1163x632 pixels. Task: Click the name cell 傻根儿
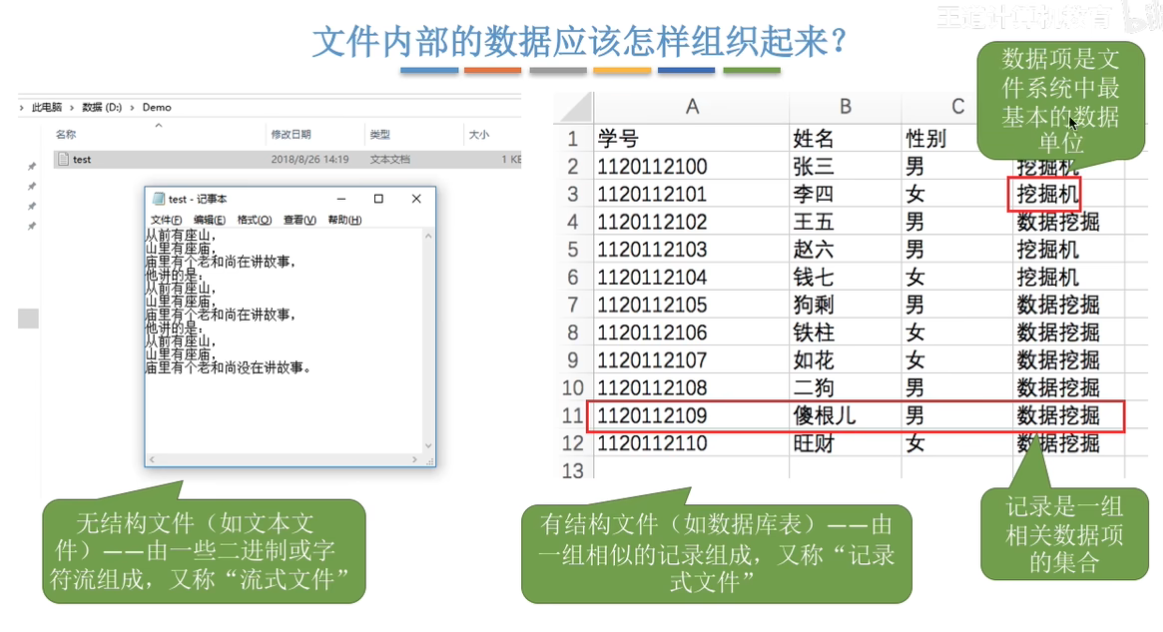[x=846, y=415]
